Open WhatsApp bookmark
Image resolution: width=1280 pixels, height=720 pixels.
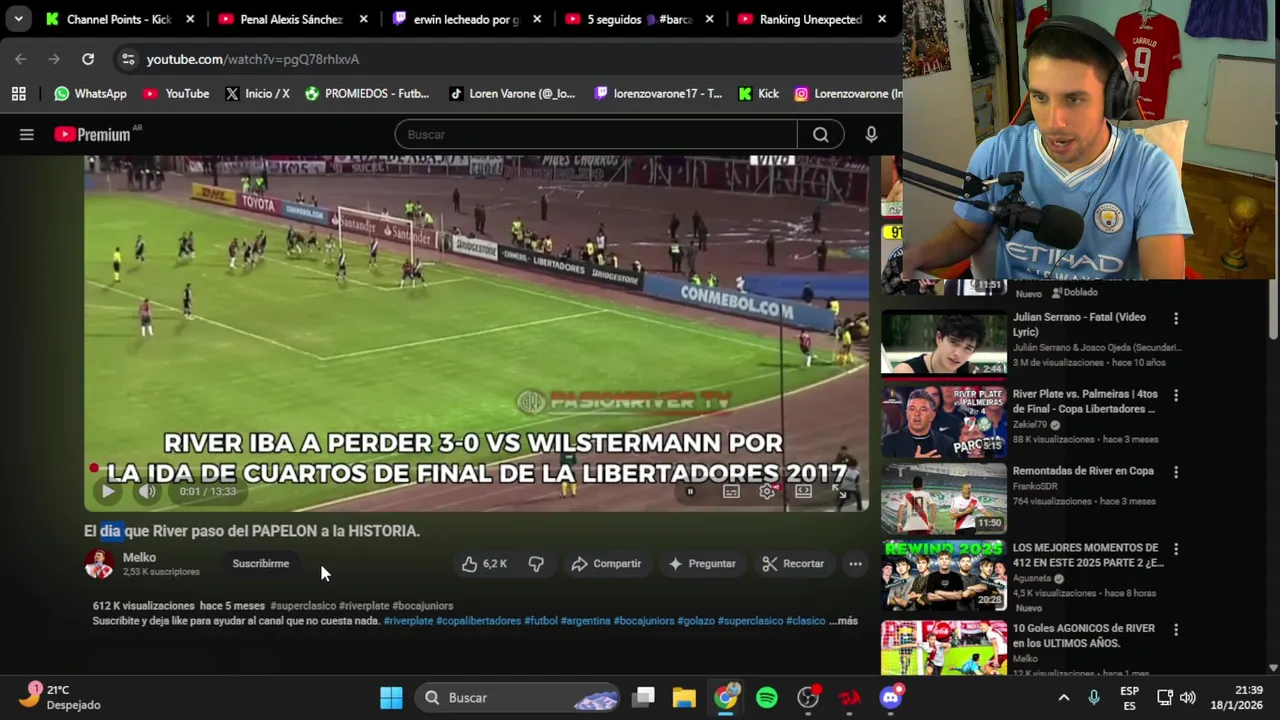[90, 93]
